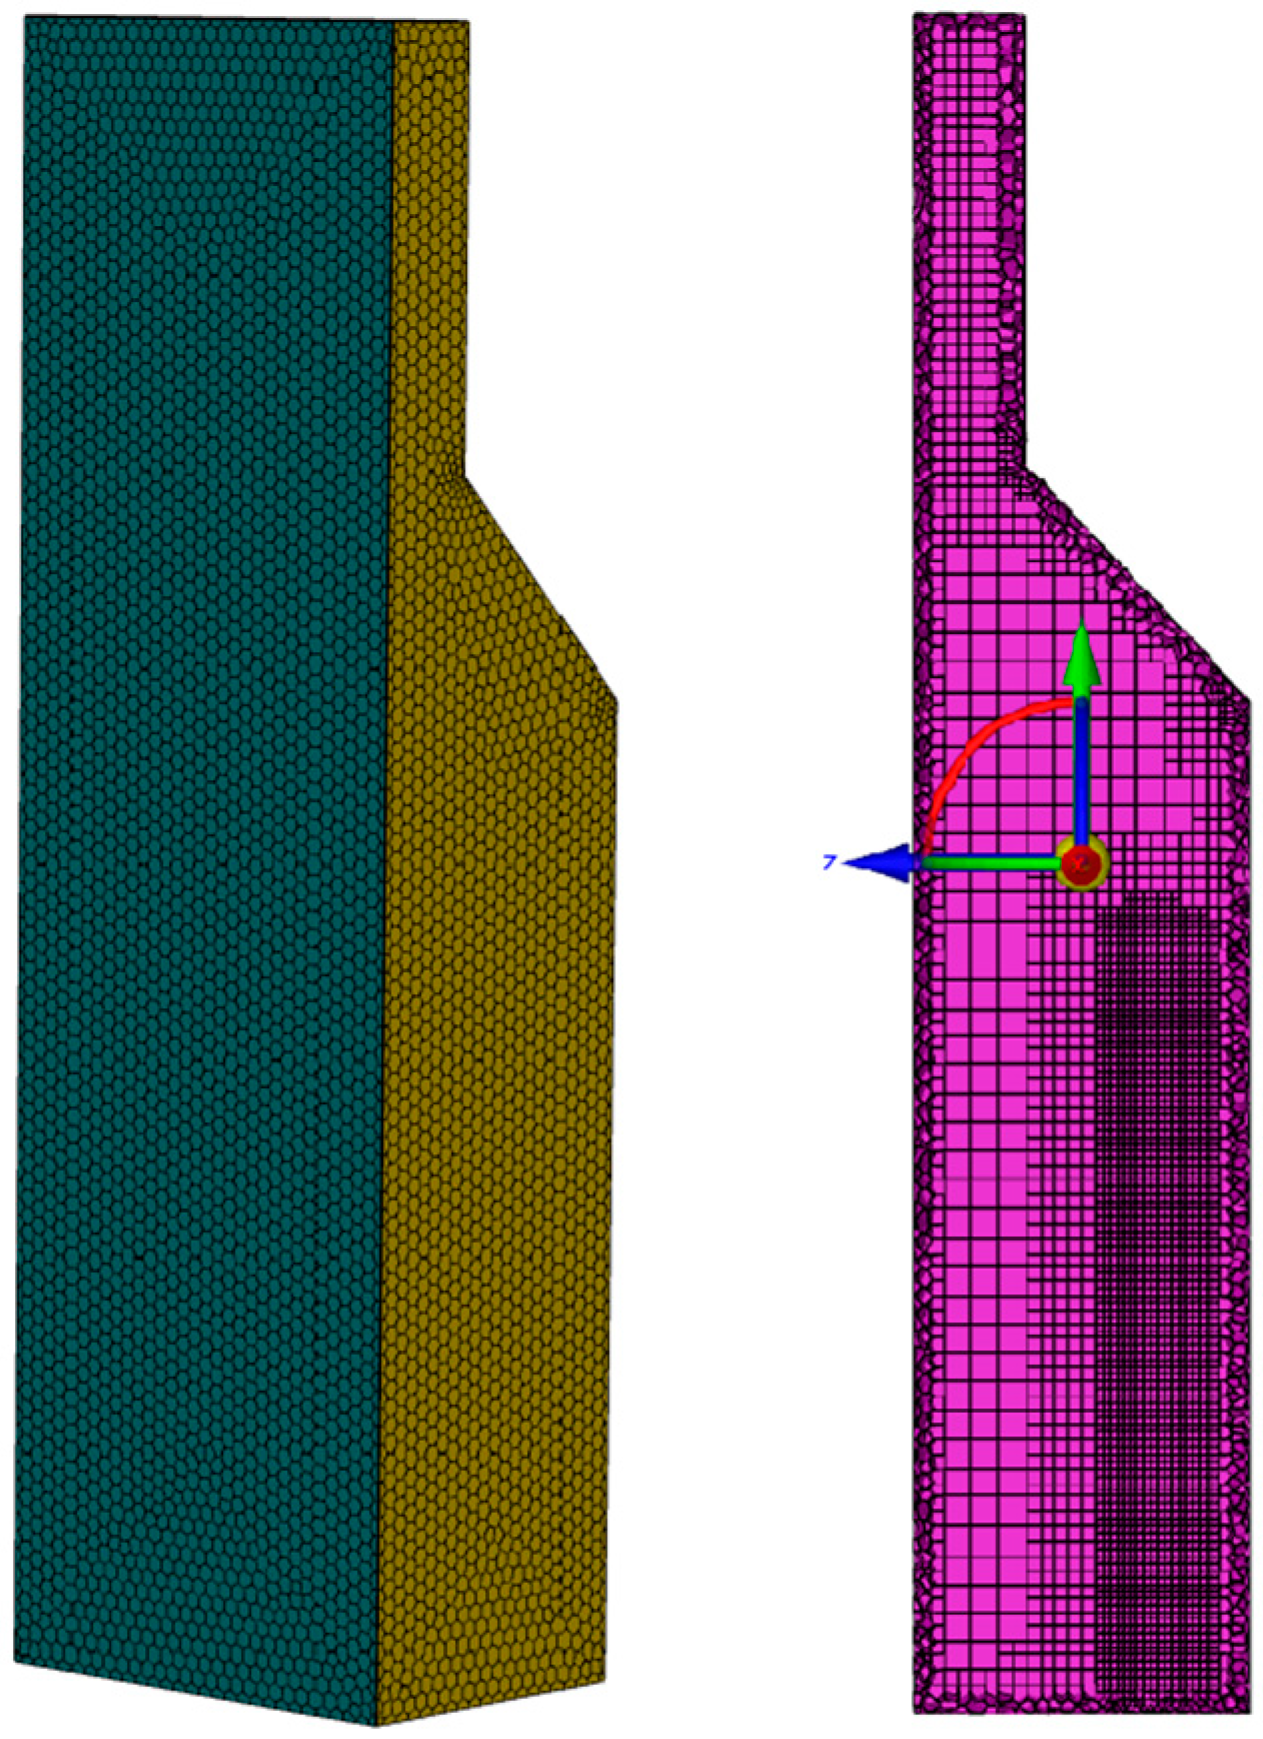Image resolution: width=1263 pixels, height=1739 pixels.
Task: Click the horizontal green shaft of the triad
Action: click(990, 862)
